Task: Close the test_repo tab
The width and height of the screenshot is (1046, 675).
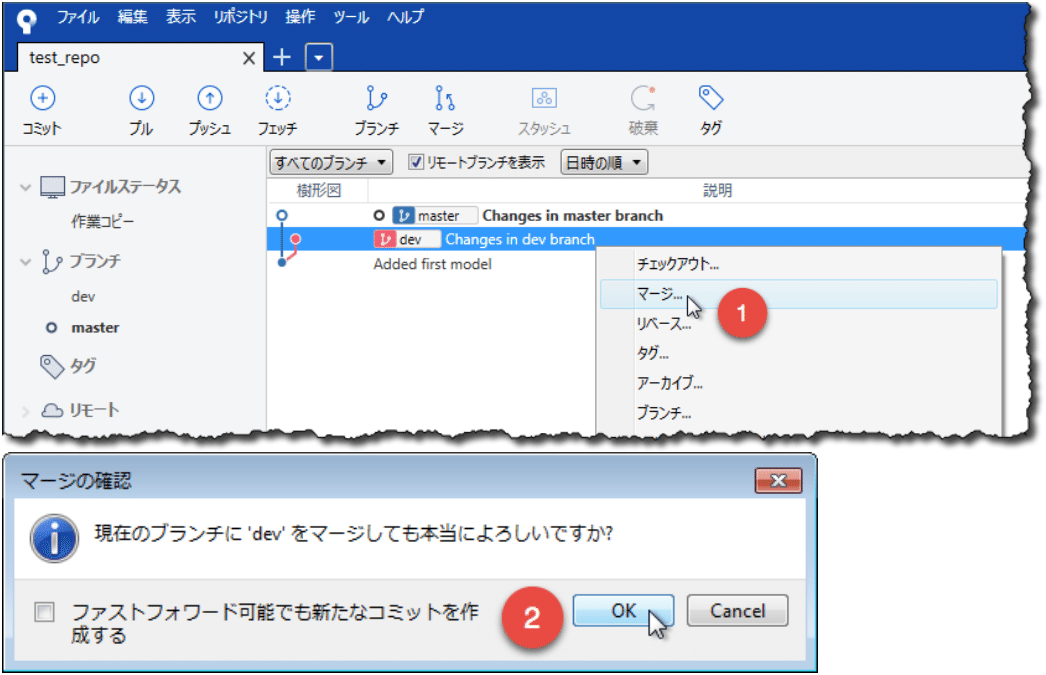Action: [x=249, y=58]
